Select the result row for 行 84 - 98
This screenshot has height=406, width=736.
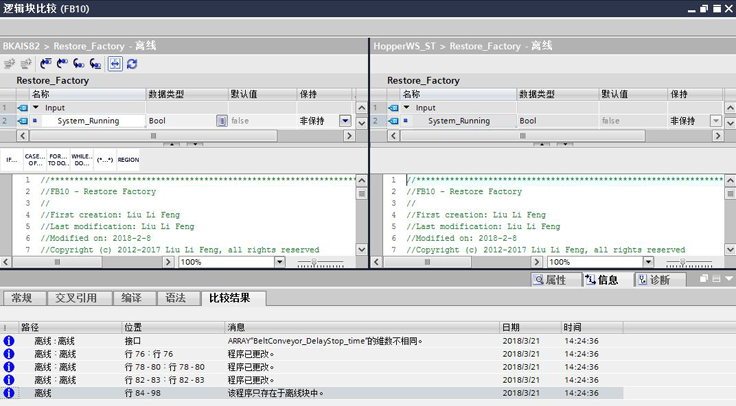click(x=300, y=393)
